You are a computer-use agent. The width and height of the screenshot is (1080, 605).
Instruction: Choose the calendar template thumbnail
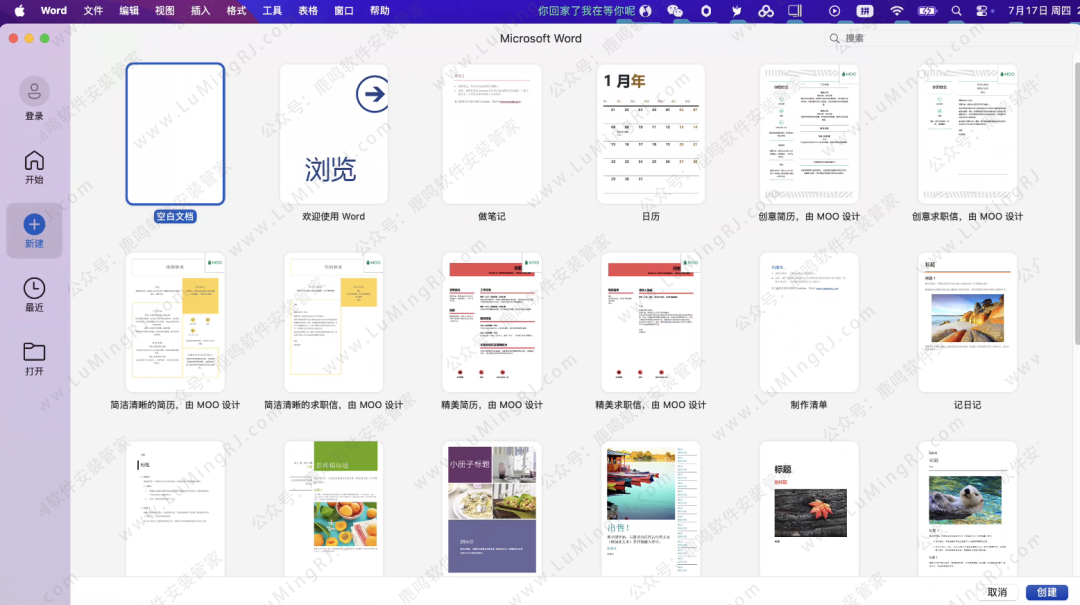(651, 134)
